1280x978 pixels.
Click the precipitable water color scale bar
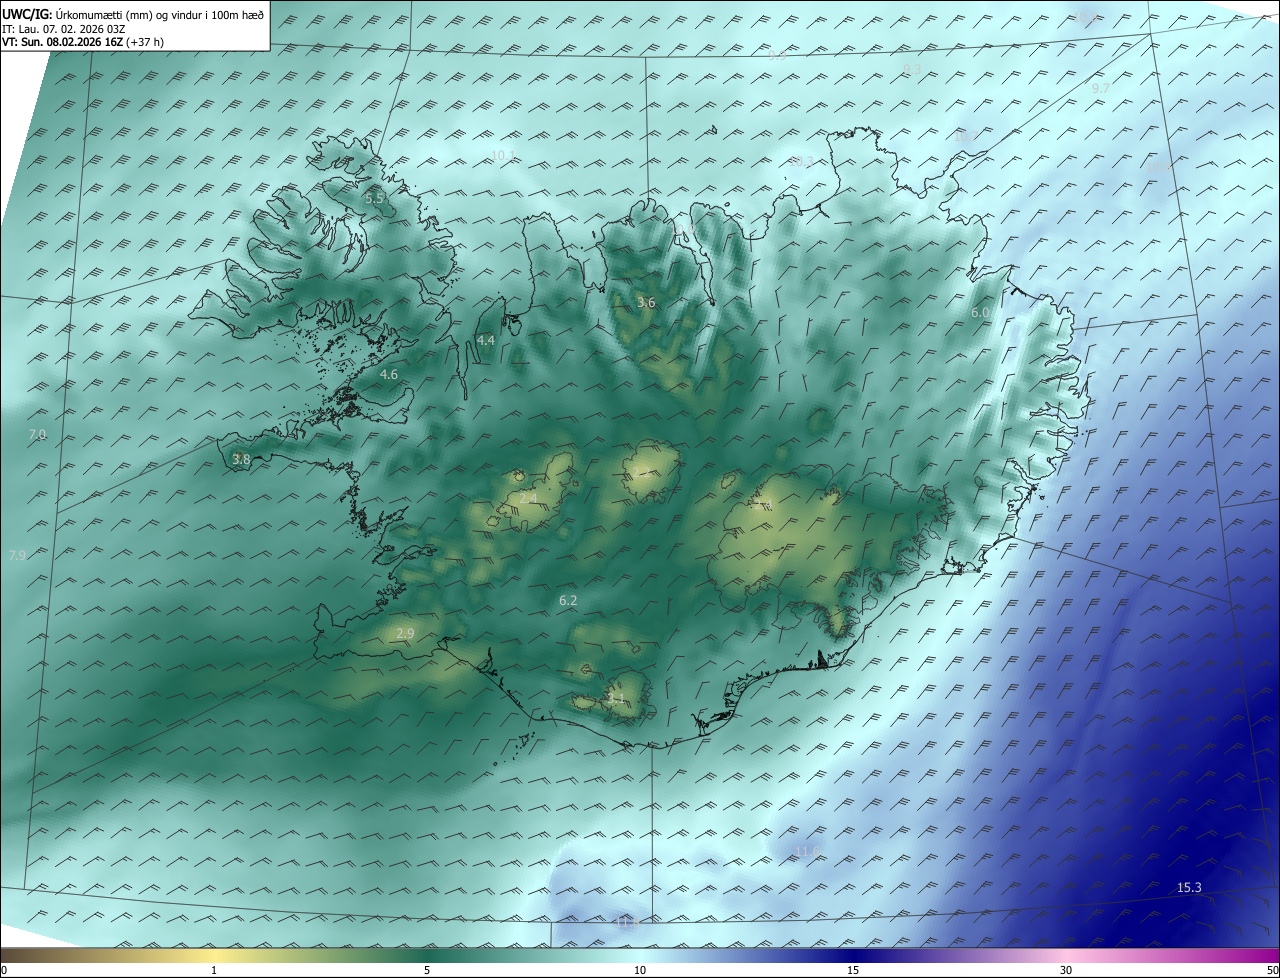640,955
